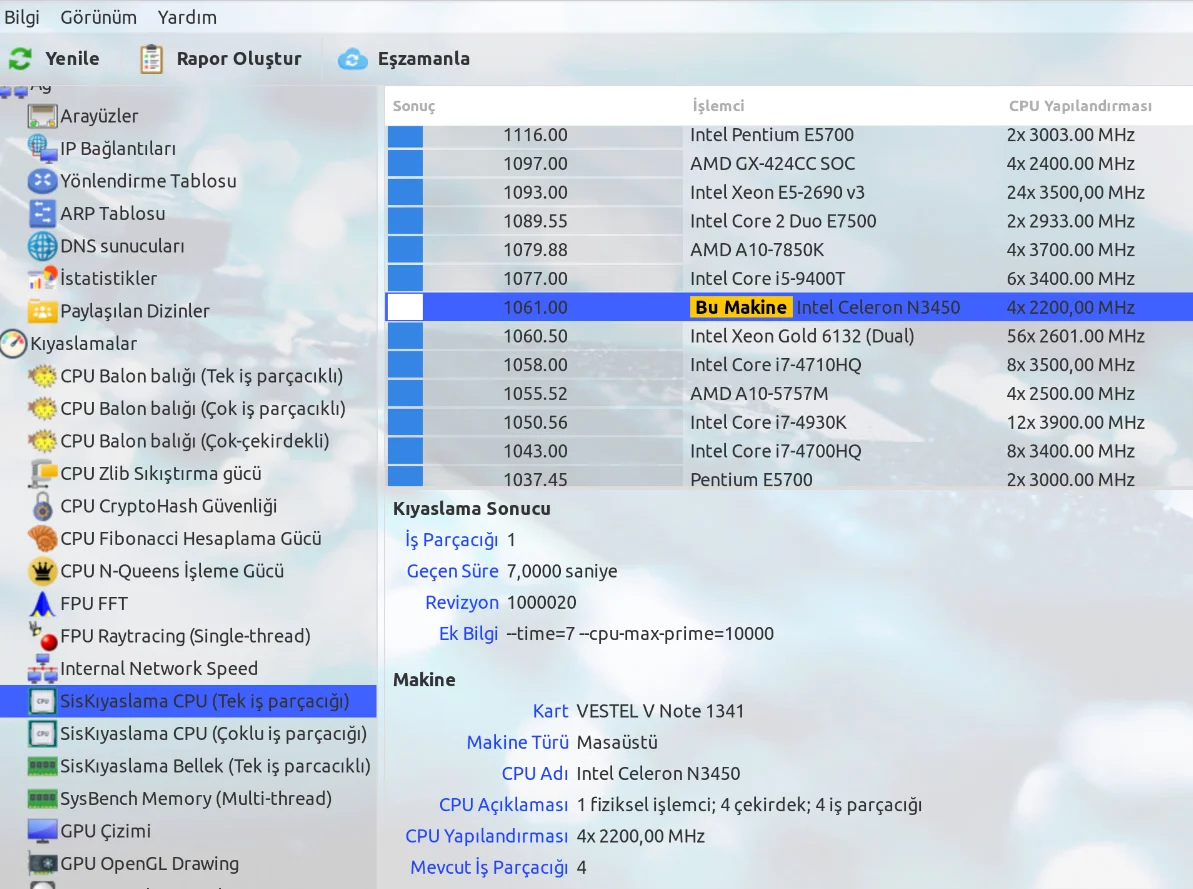Image resolution: width=1193 pixels, height=889 pixels.
Task: Click CPU Balon balığı (Çok-çekirdekli) icon
Action: click(43, 441)
